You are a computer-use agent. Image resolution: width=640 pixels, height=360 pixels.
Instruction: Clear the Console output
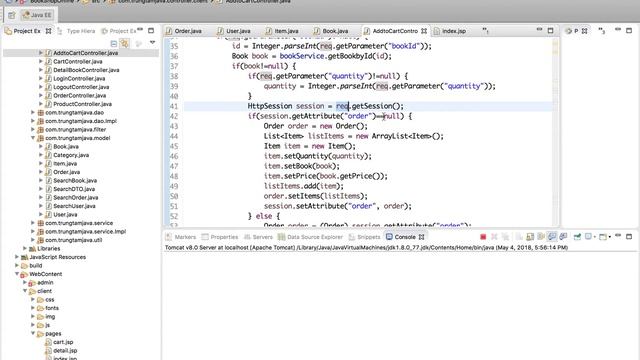[x=519, y=237]
